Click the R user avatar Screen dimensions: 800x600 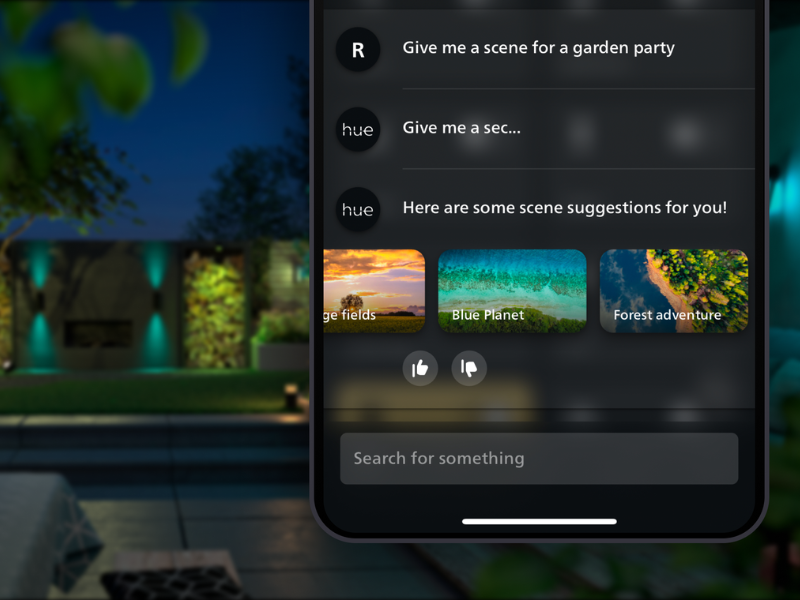[x=358, y=49]
